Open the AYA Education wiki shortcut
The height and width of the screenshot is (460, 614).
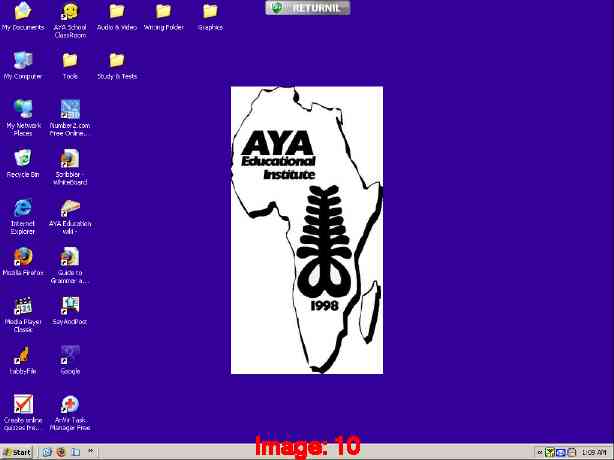[70, 216]
